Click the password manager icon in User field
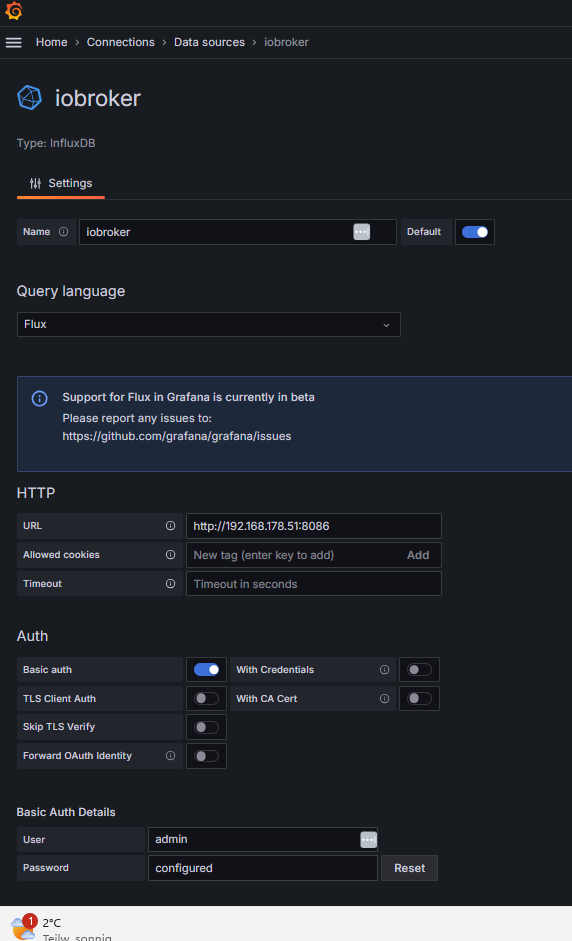The height and width of the screenshot is (941, 572). coord(368,840)
